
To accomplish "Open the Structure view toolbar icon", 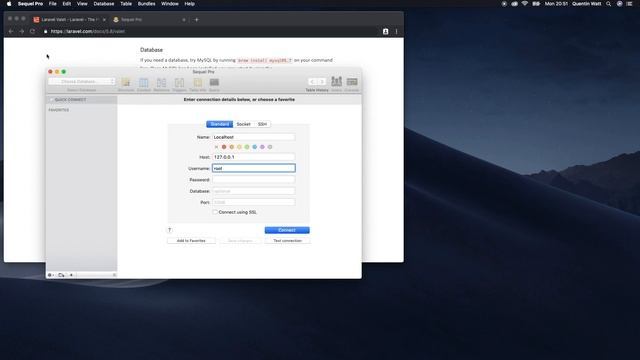I will click(126, 83).
